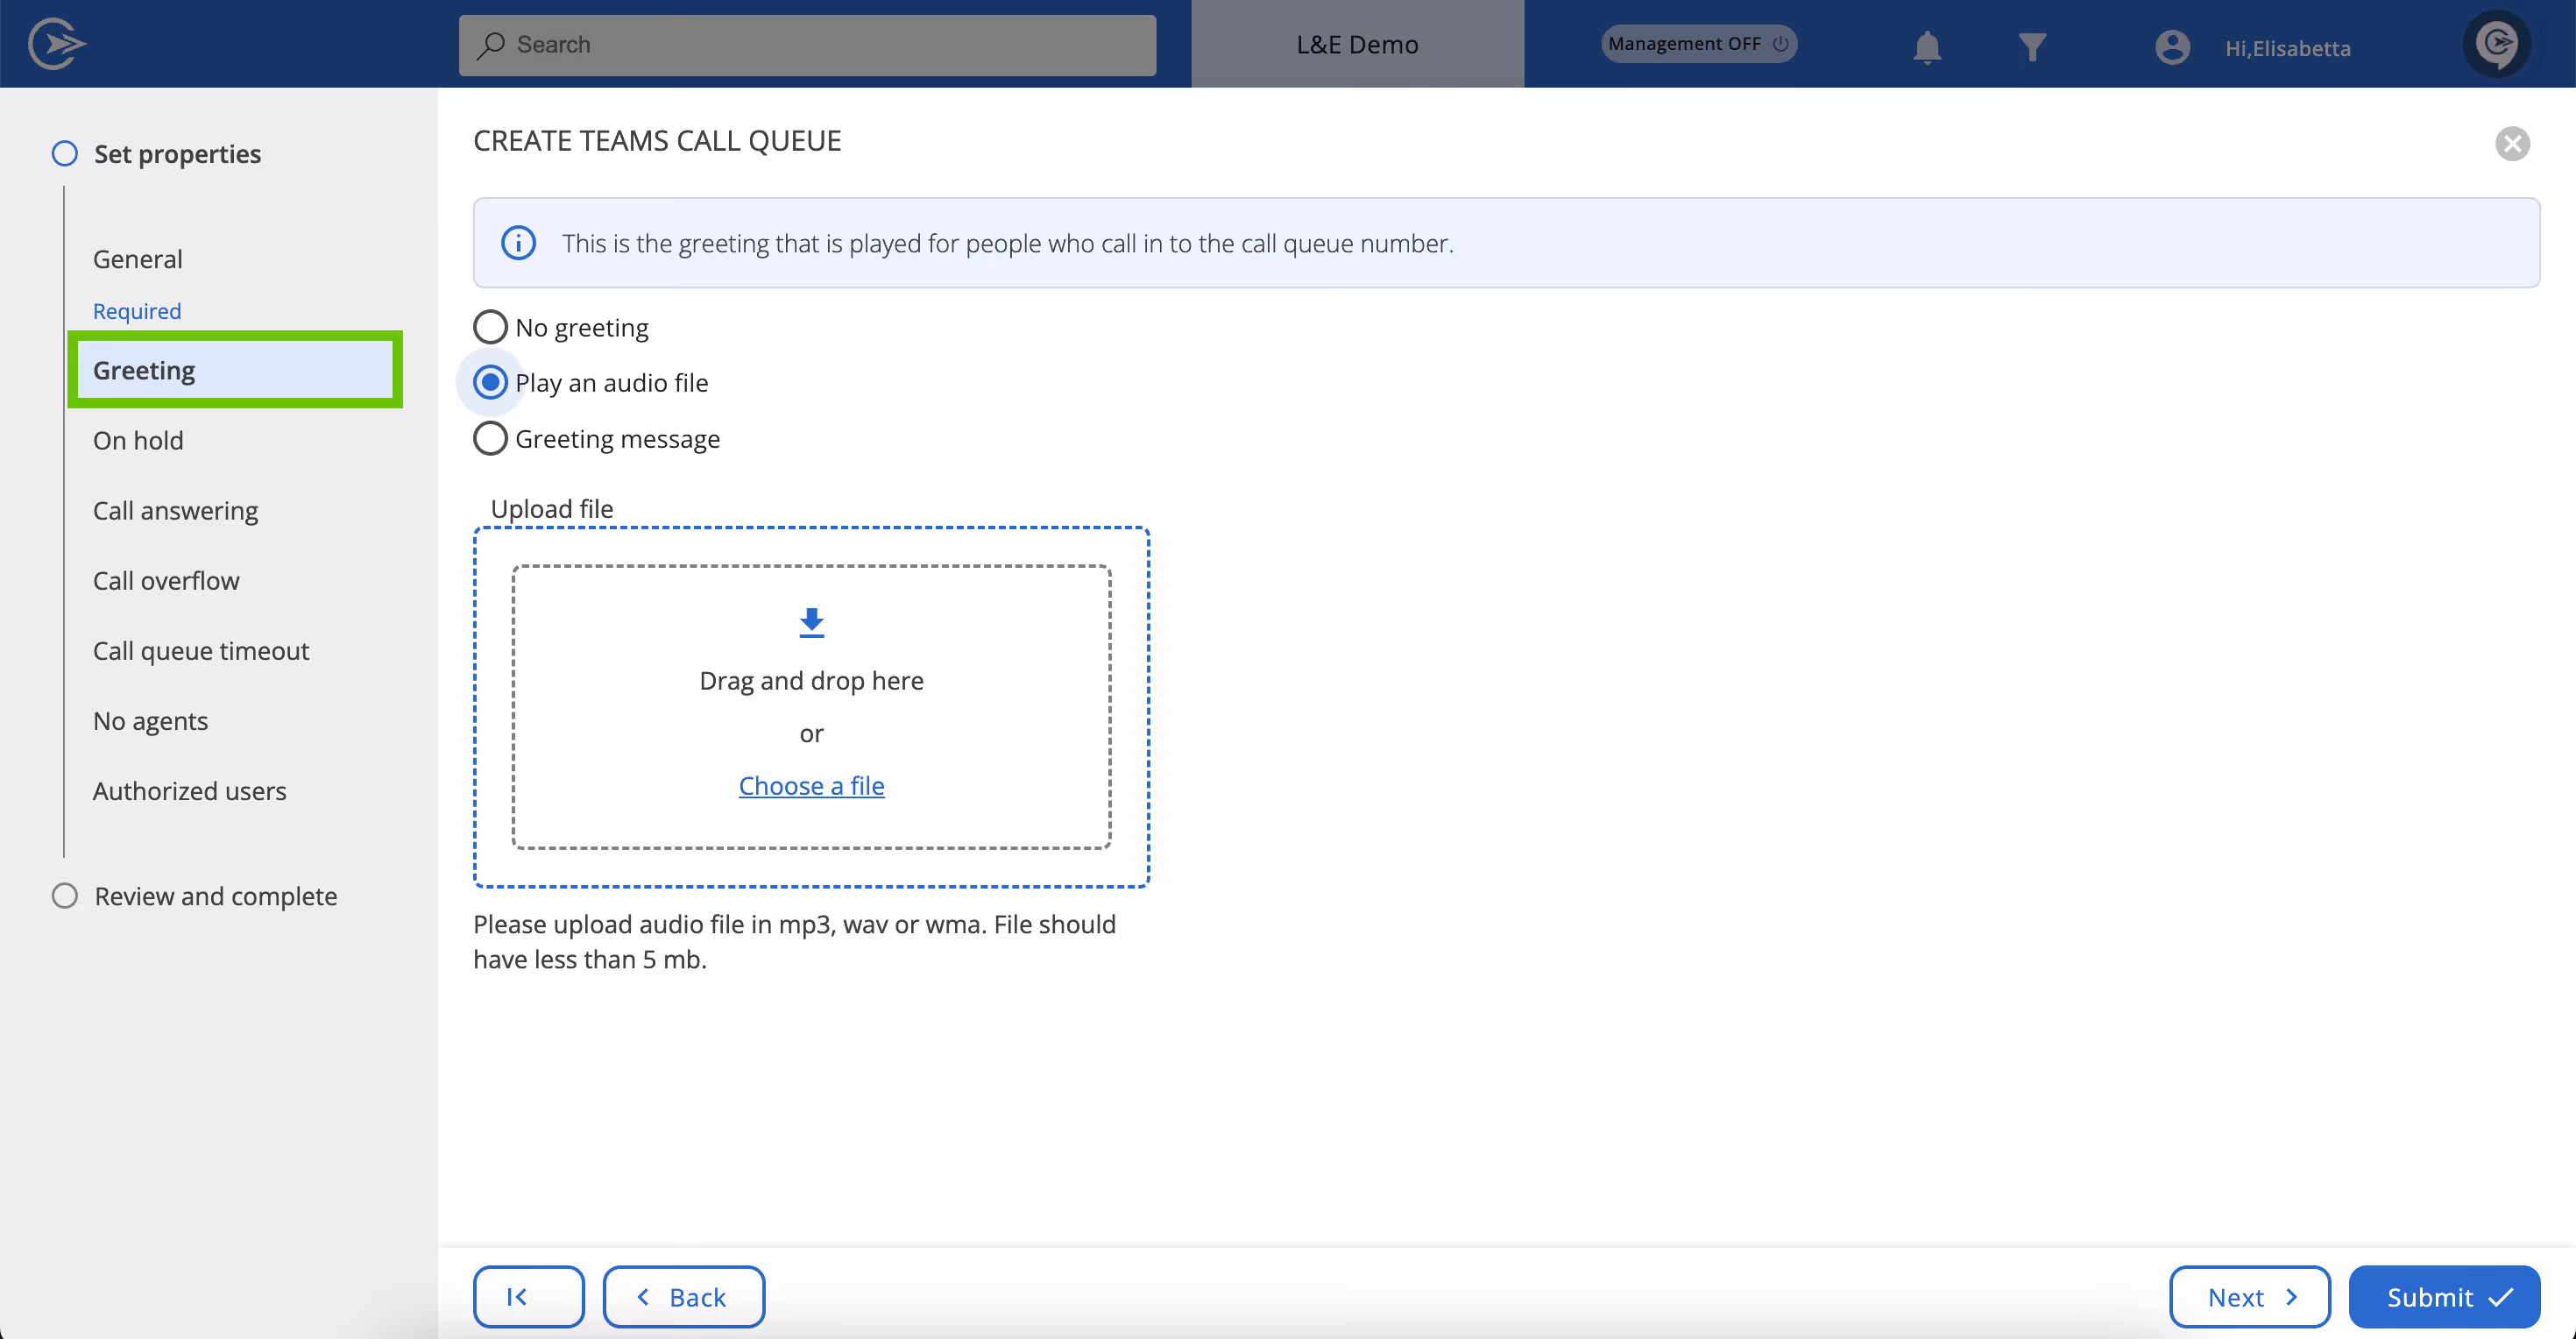
Task: Go to the Authorized users section
Action: click(189, 790)
